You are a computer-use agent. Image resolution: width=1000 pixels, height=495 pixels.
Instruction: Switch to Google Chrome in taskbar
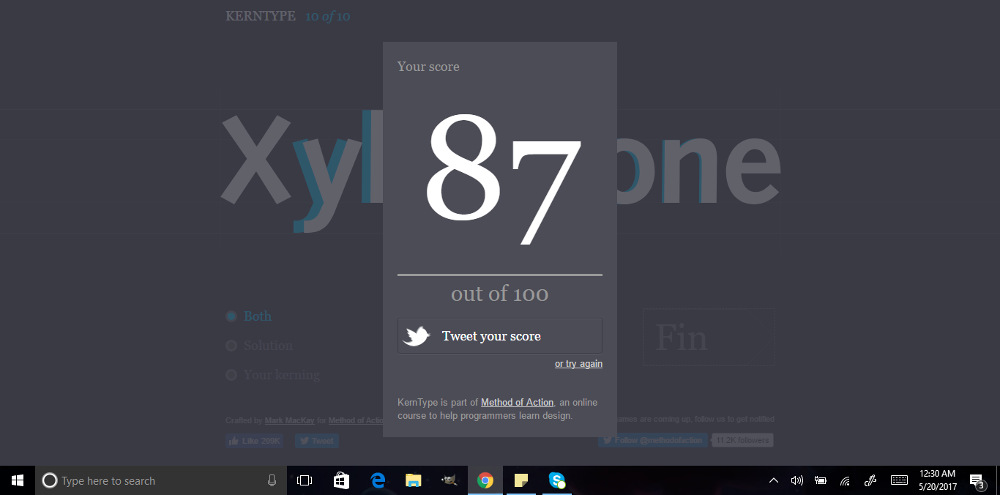click(x=485, y=481)
